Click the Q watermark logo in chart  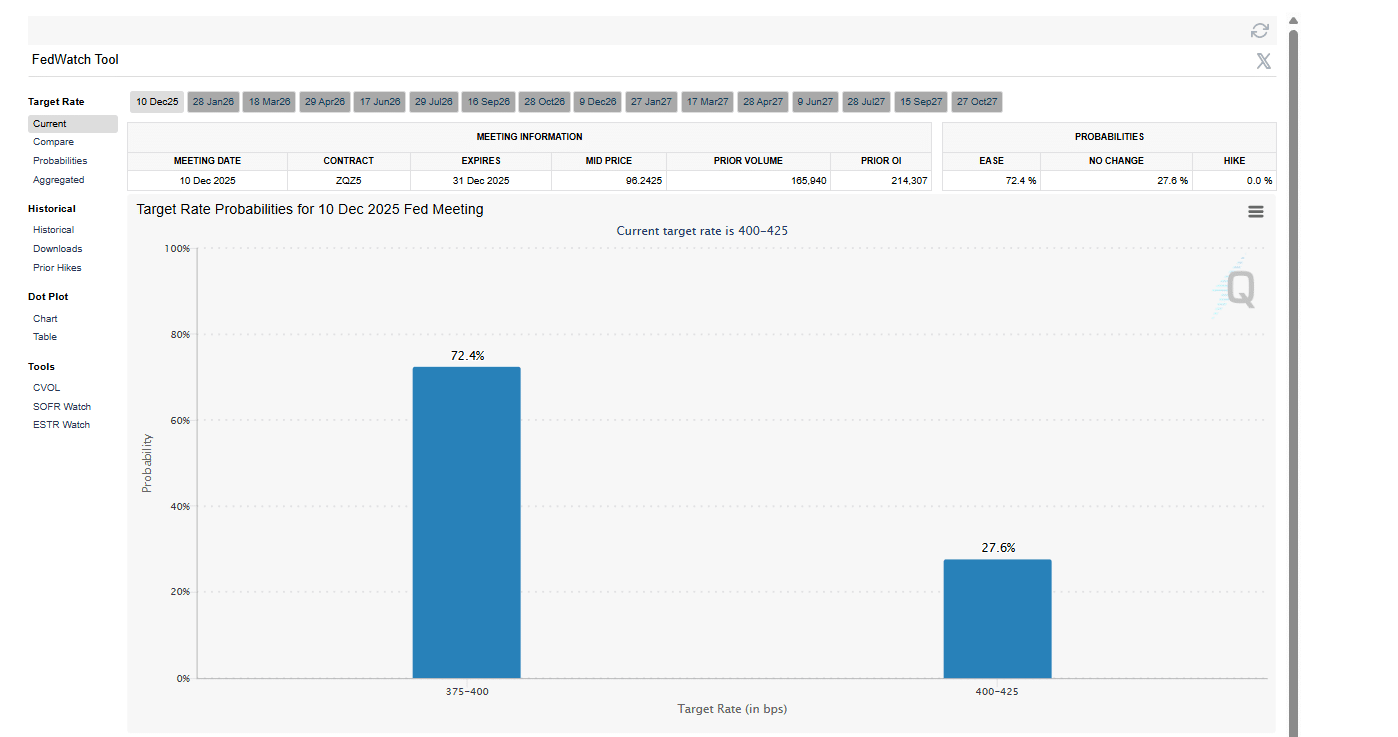pyautogui.click(x=1238, y=290)
